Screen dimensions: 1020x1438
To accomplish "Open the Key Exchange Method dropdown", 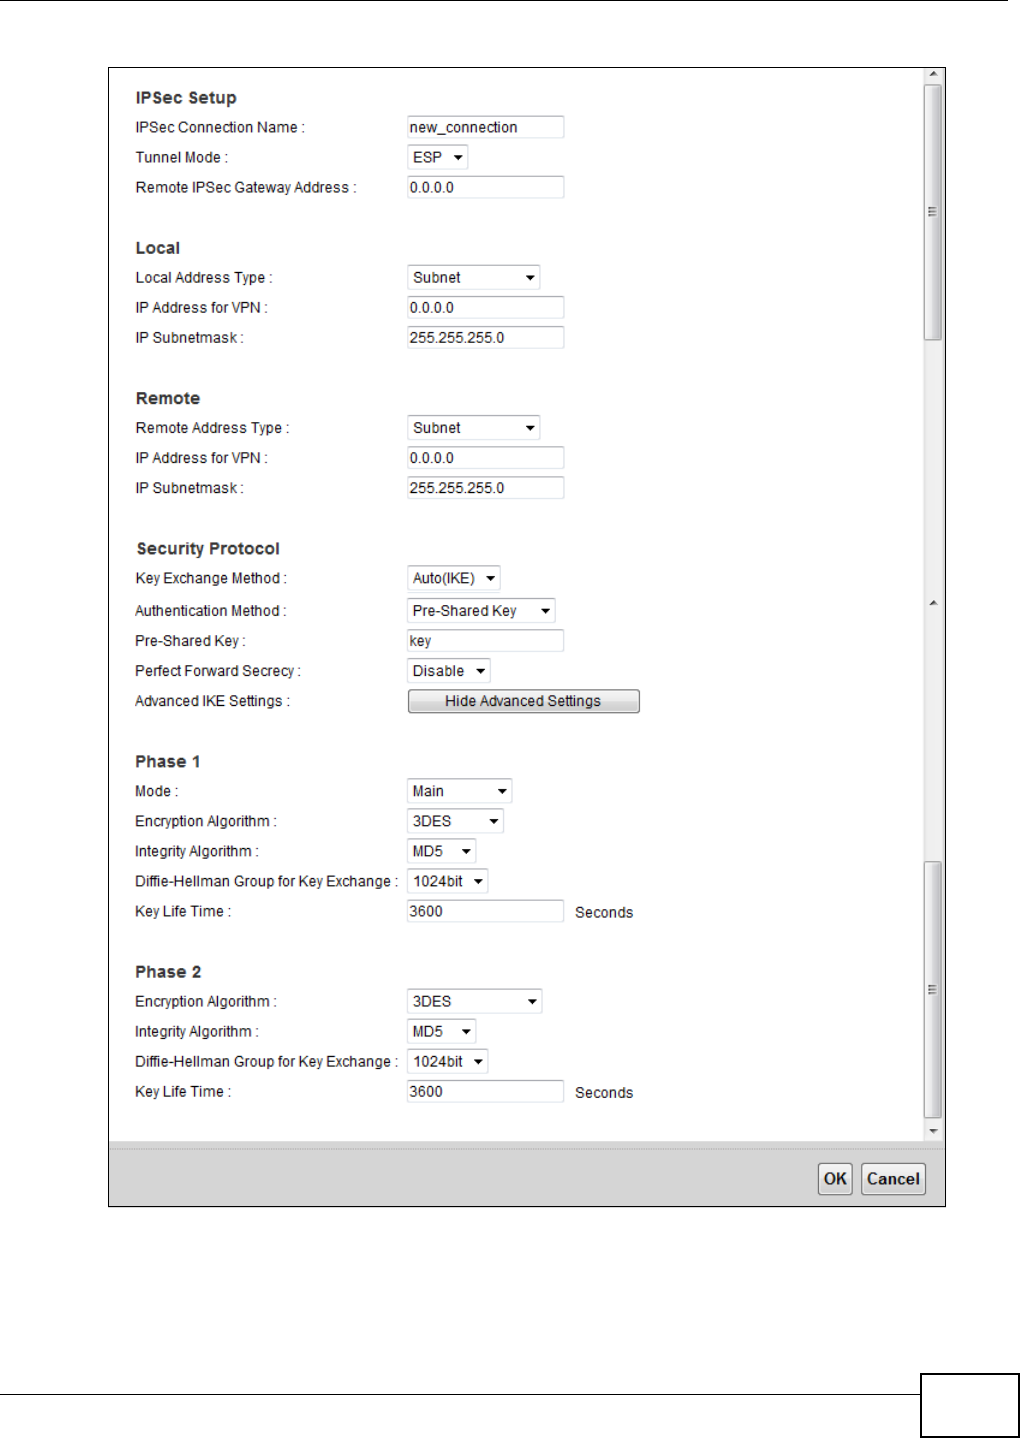I will 453,578.
